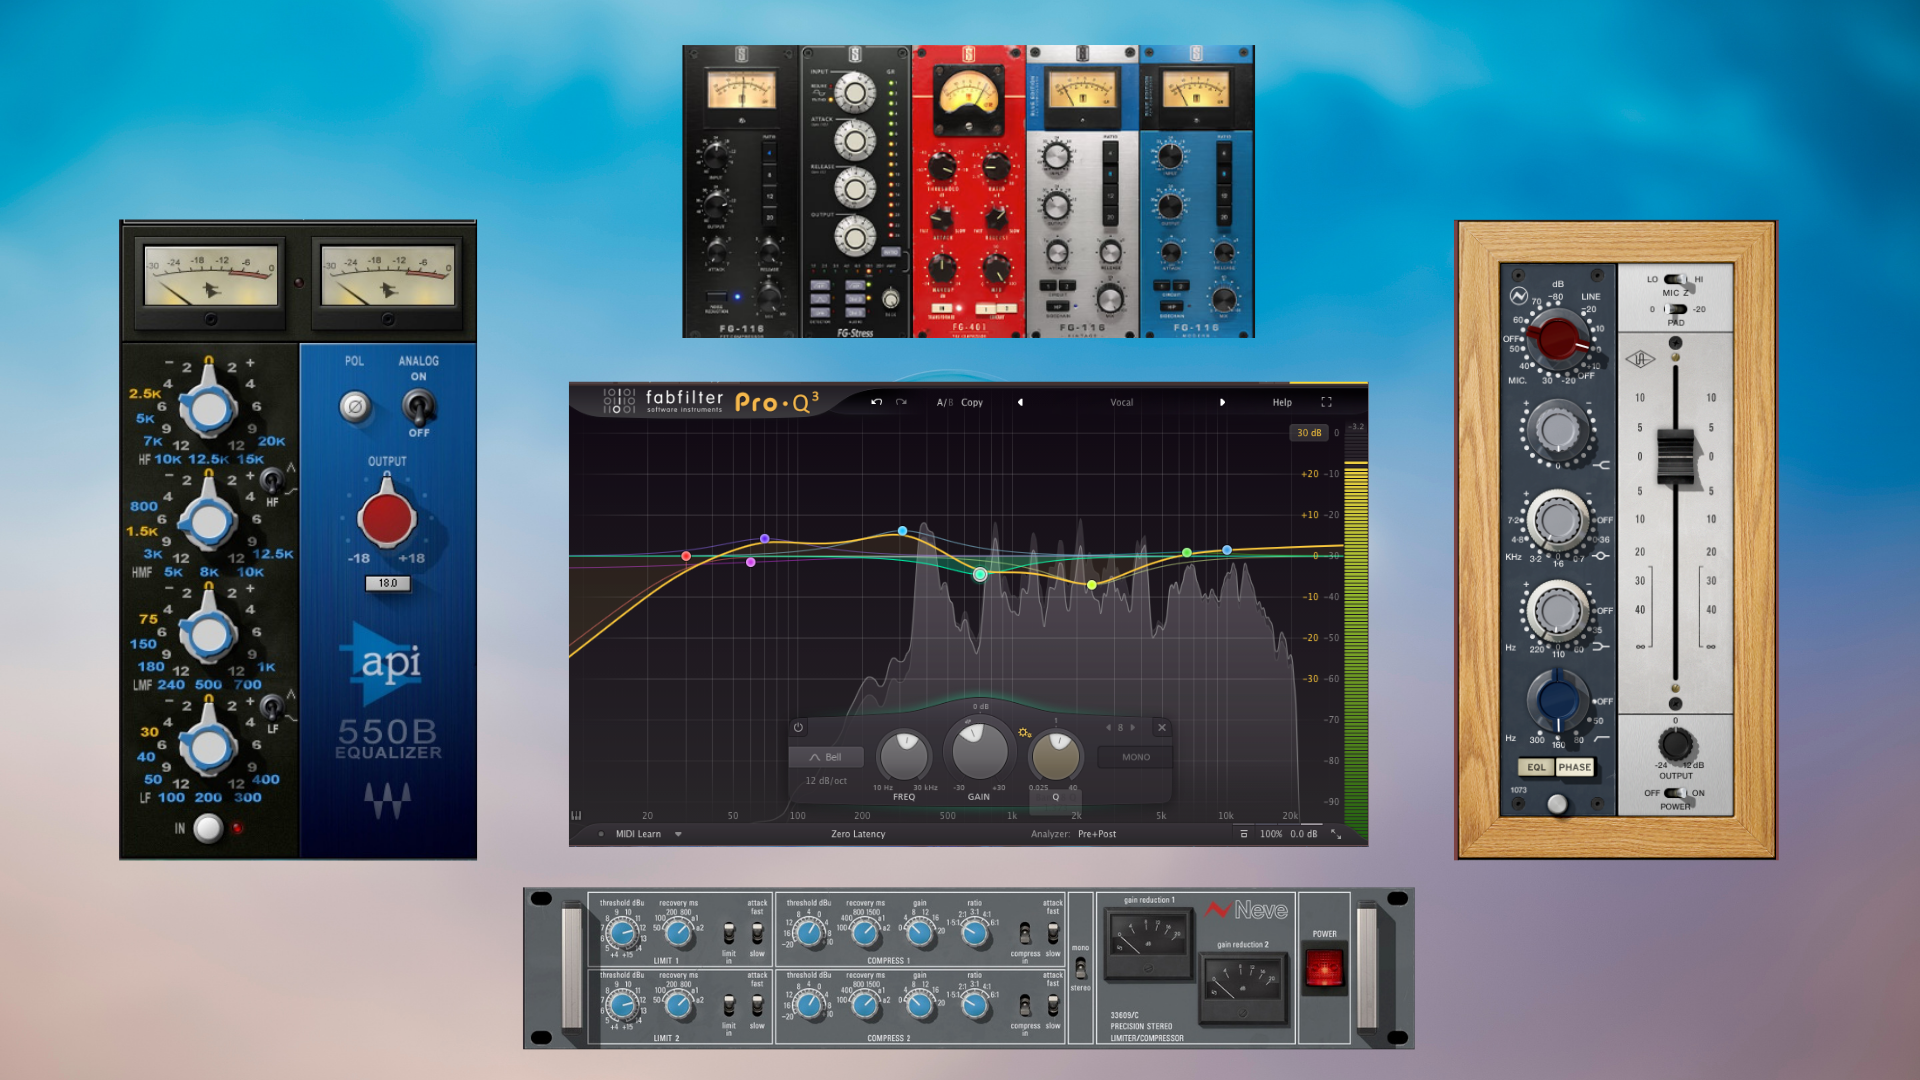The width and height of the screenshot is (1920, 1080).
Task: Open the Help menu in Pro-Q 3
Action: tap(1282, 402)
